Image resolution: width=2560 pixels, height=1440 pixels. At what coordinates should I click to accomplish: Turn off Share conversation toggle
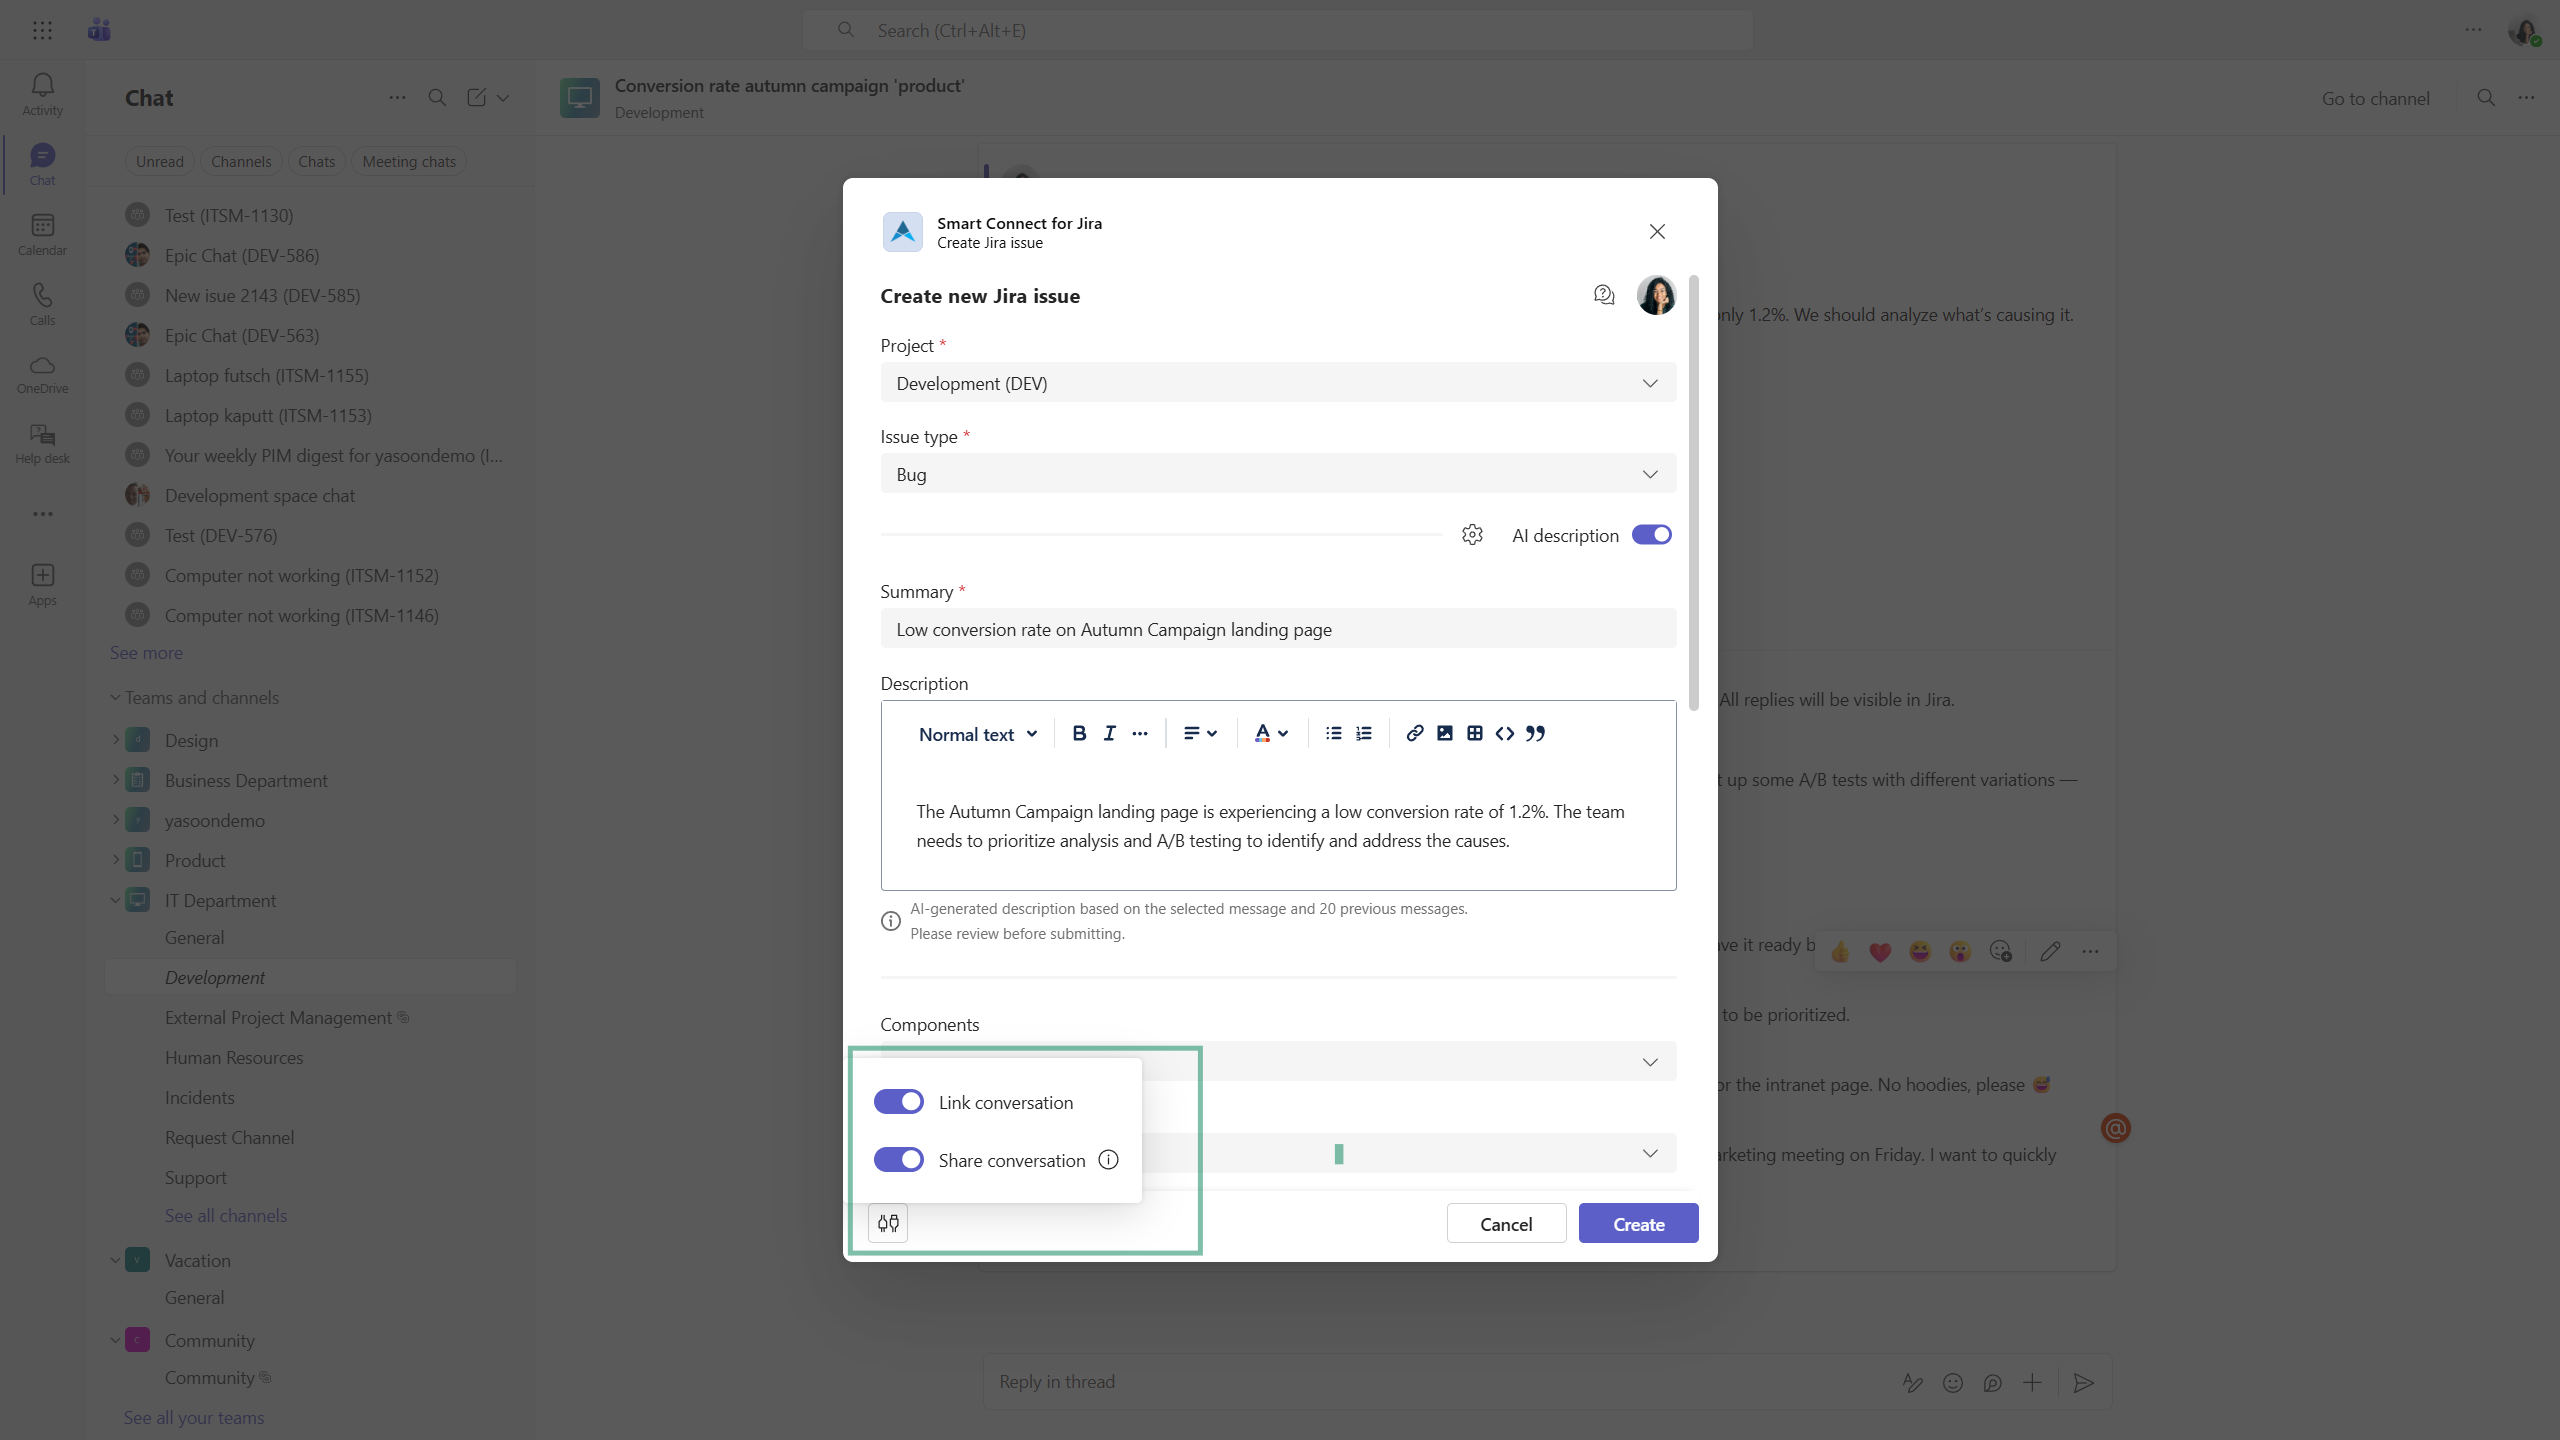(898, 1160)
